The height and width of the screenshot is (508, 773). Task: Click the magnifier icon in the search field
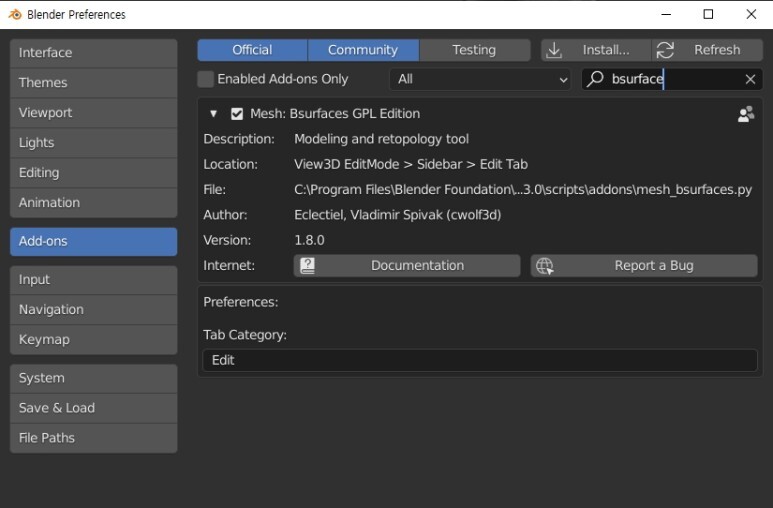595,78
